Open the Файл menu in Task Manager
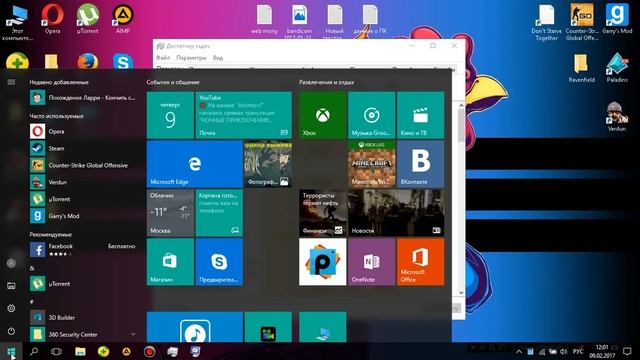 click(163, 58)
